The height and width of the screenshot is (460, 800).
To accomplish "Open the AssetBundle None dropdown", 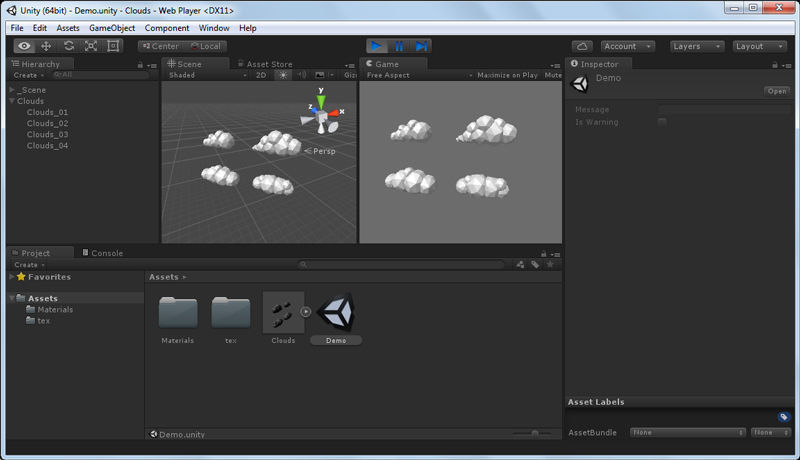I will point(688,432).
